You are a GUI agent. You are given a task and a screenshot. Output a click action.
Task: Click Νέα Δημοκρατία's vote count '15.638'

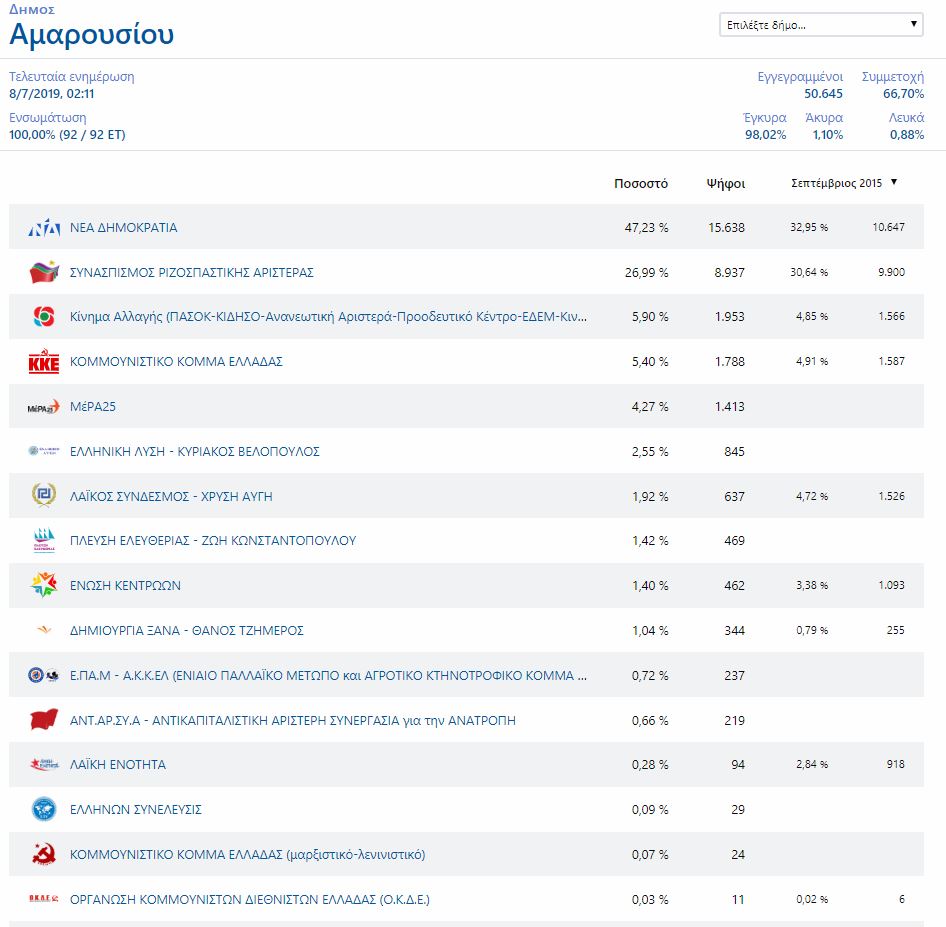click(726, 228)
